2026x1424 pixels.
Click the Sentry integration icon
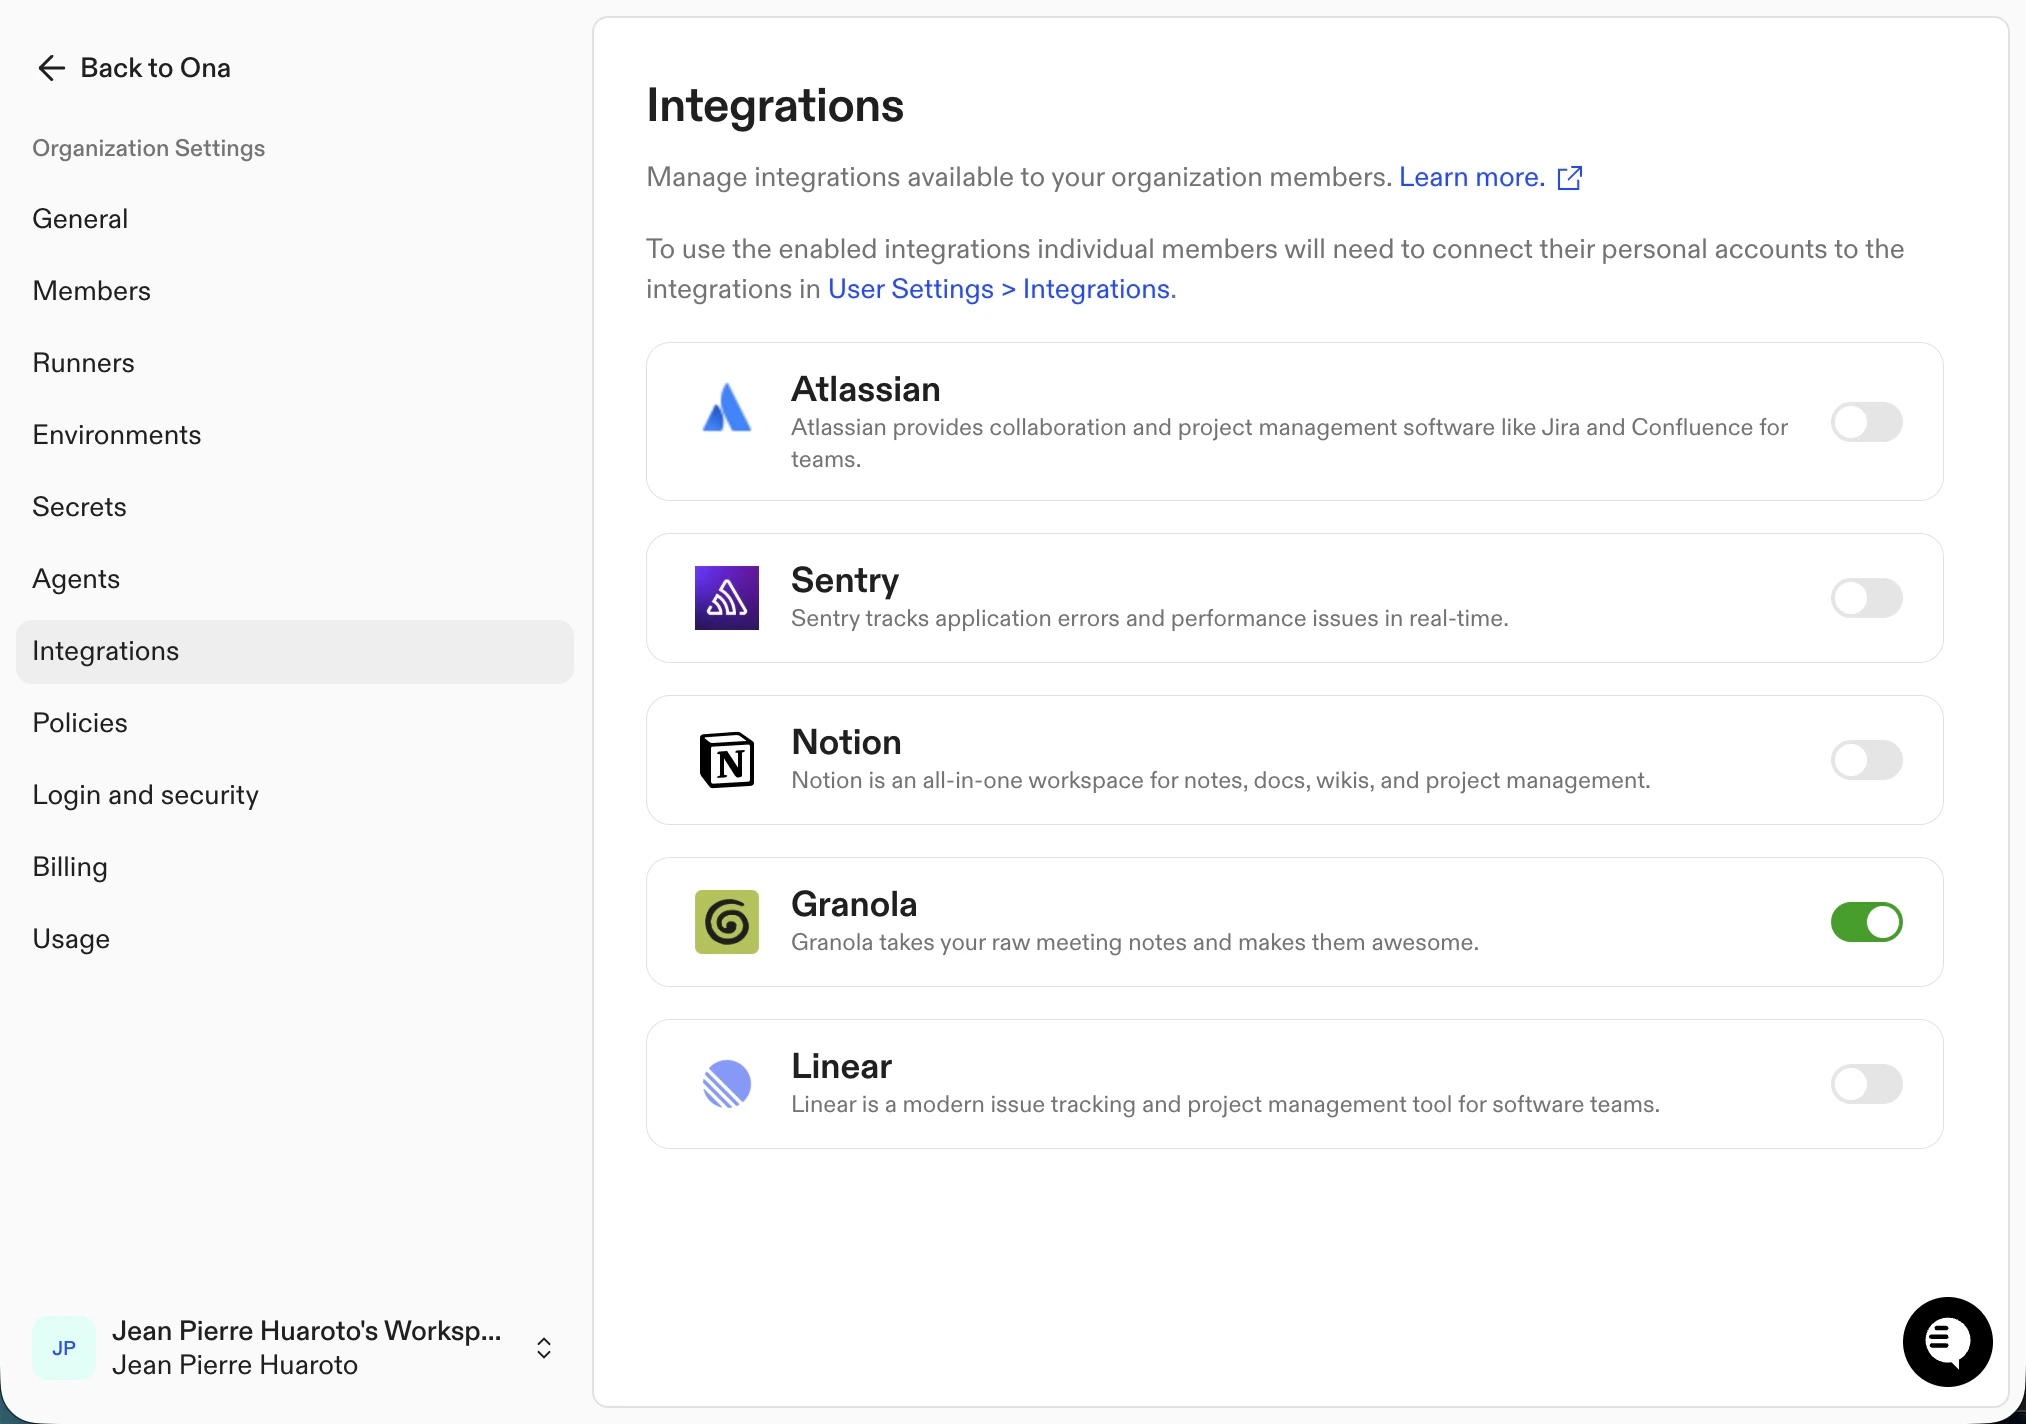(x=726, y=597)
